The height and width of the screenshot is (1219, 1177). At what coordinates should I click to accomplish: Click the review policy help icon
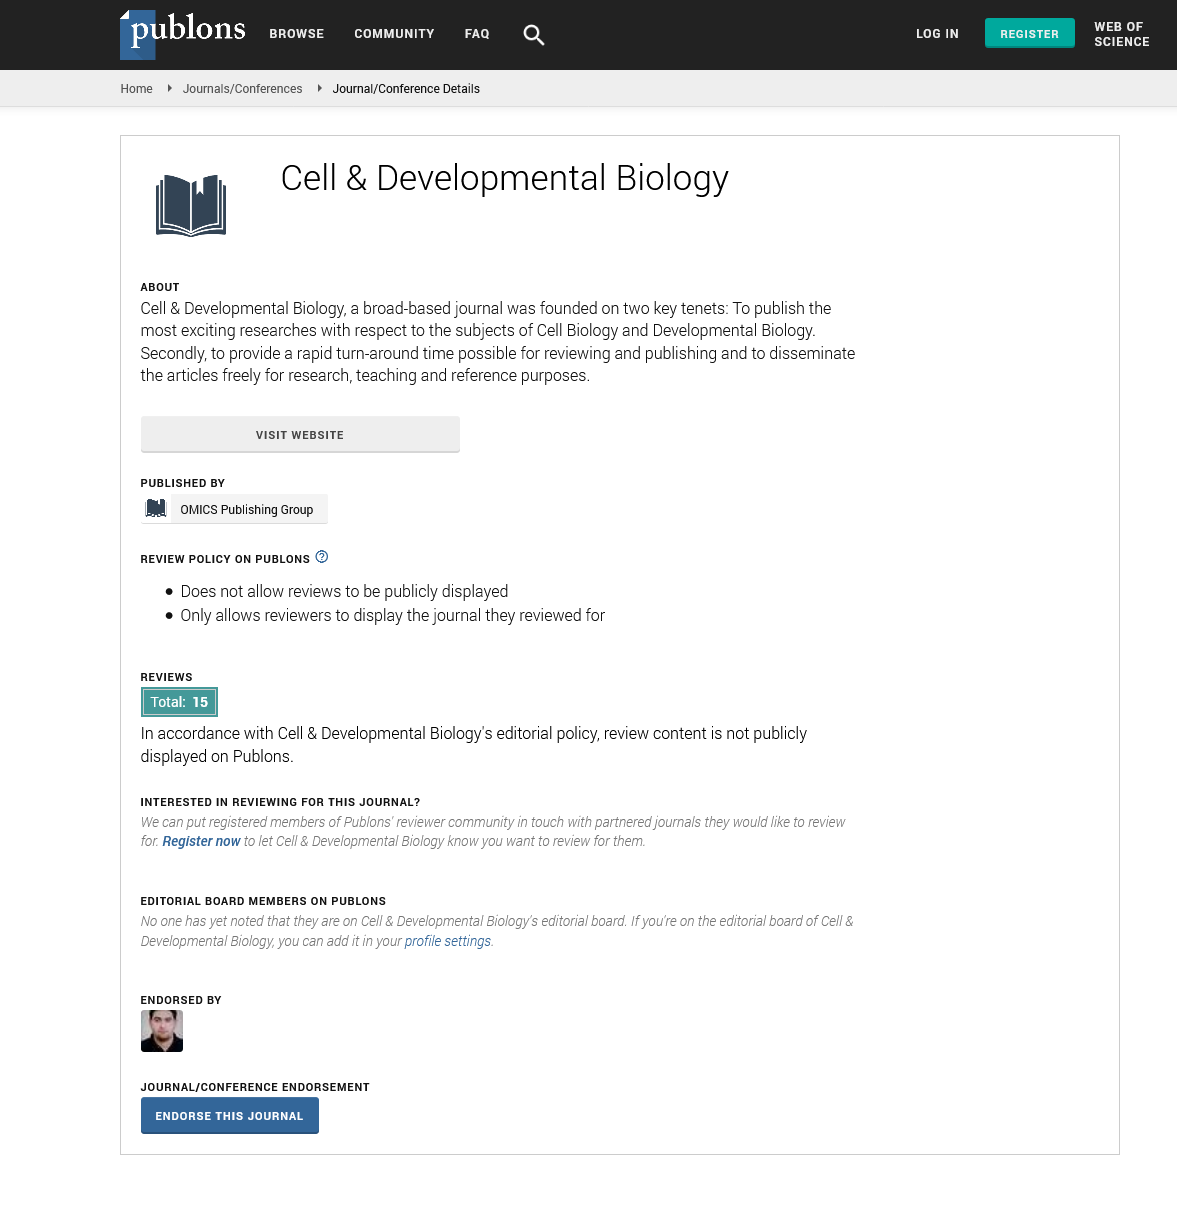pyautogui.click(x=322, y=557)
